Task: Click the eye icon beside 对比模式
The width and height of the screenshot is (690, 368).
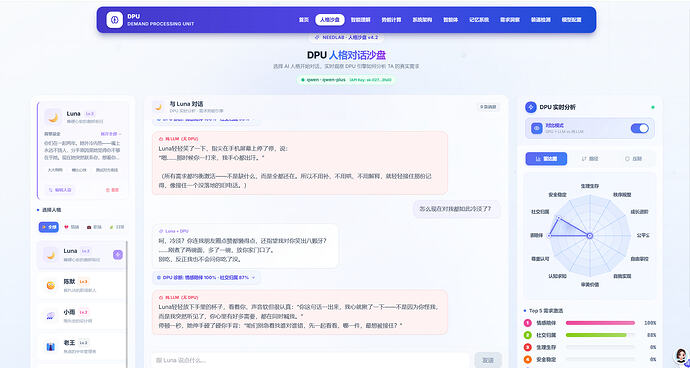Action: (536, 128)
